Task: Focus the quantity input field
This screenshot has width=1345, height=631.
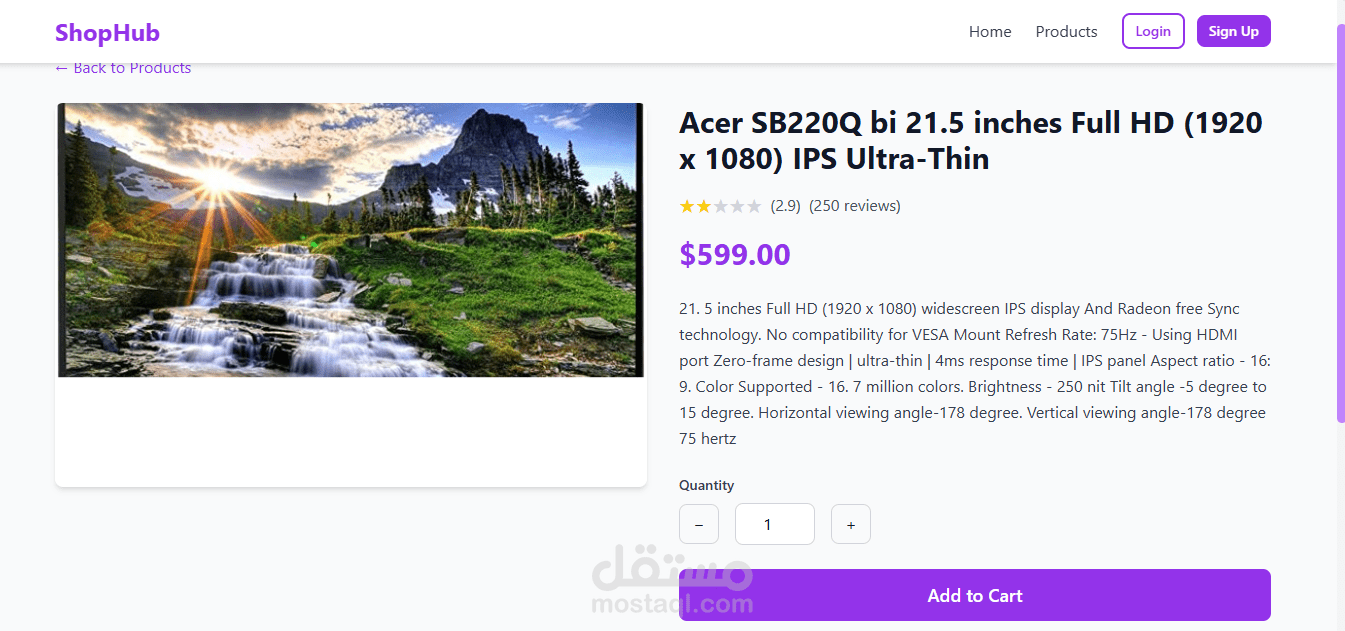Action: pyautogui.click(x=774, y=524)
